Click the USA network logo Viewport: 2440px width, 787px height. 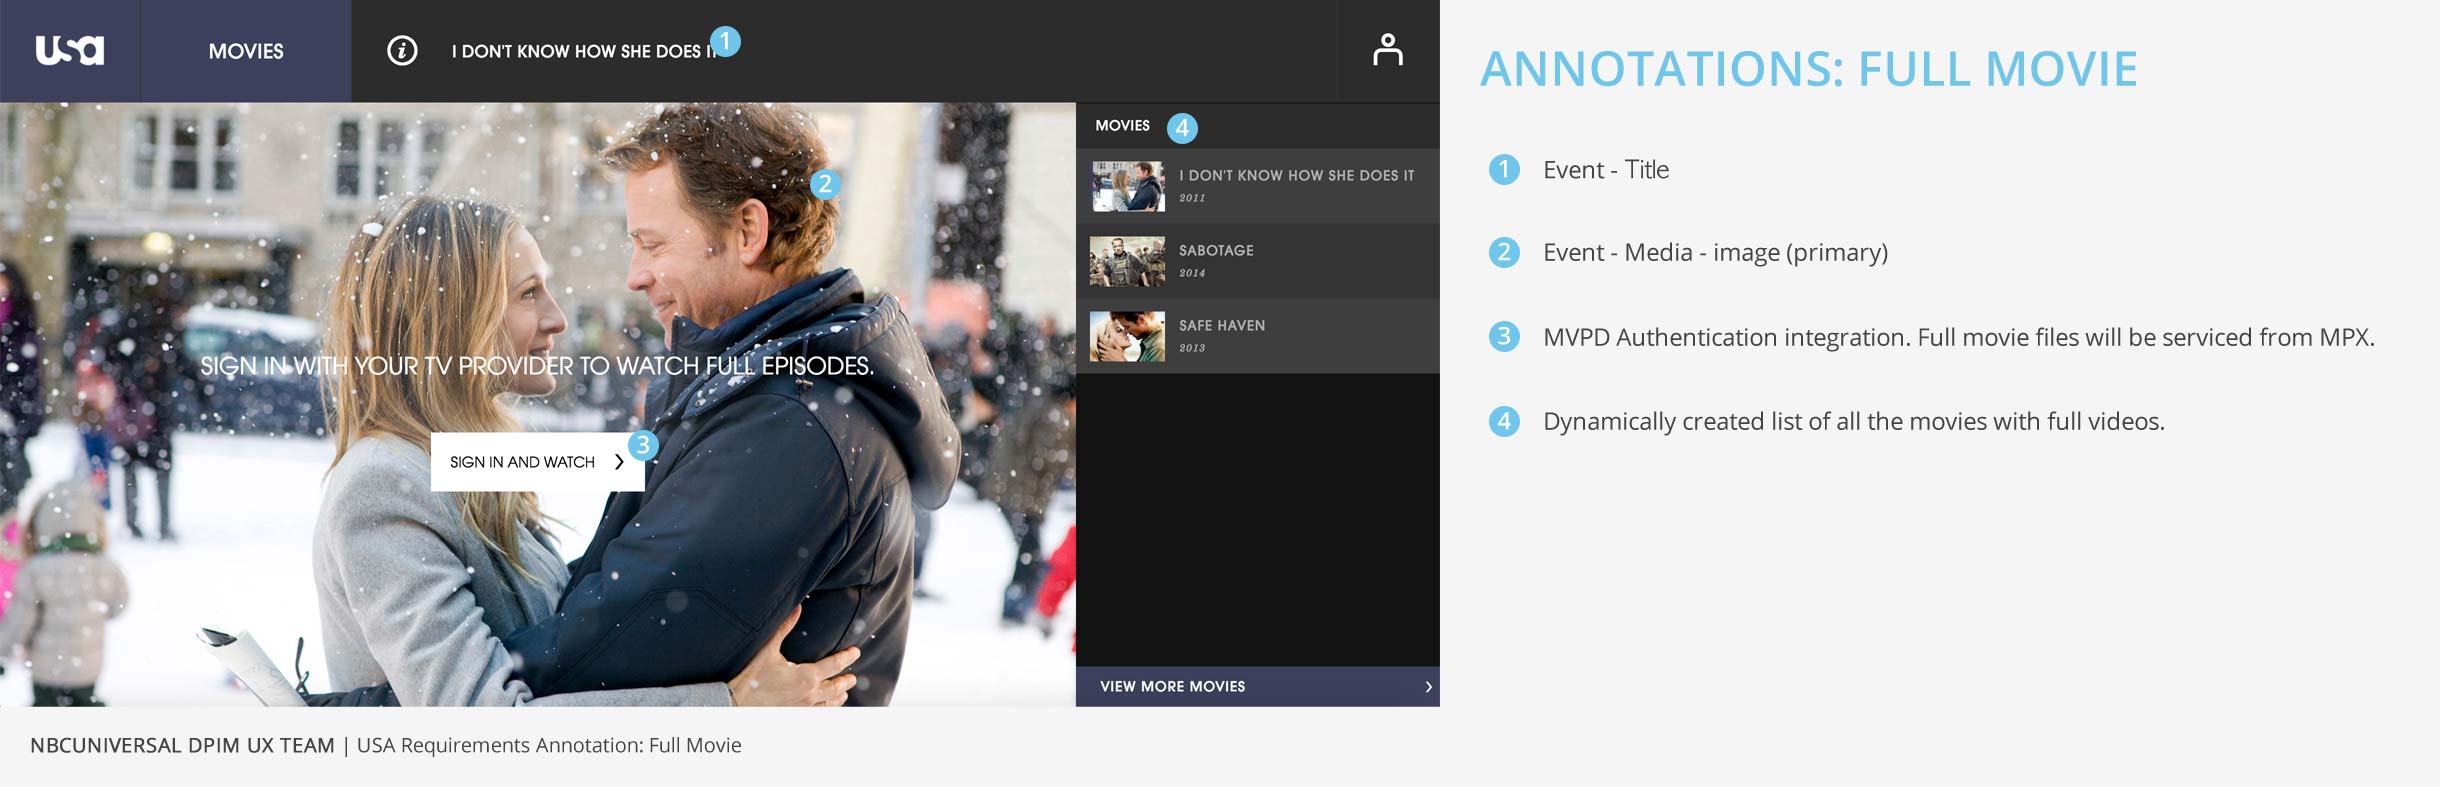(69, 50)
